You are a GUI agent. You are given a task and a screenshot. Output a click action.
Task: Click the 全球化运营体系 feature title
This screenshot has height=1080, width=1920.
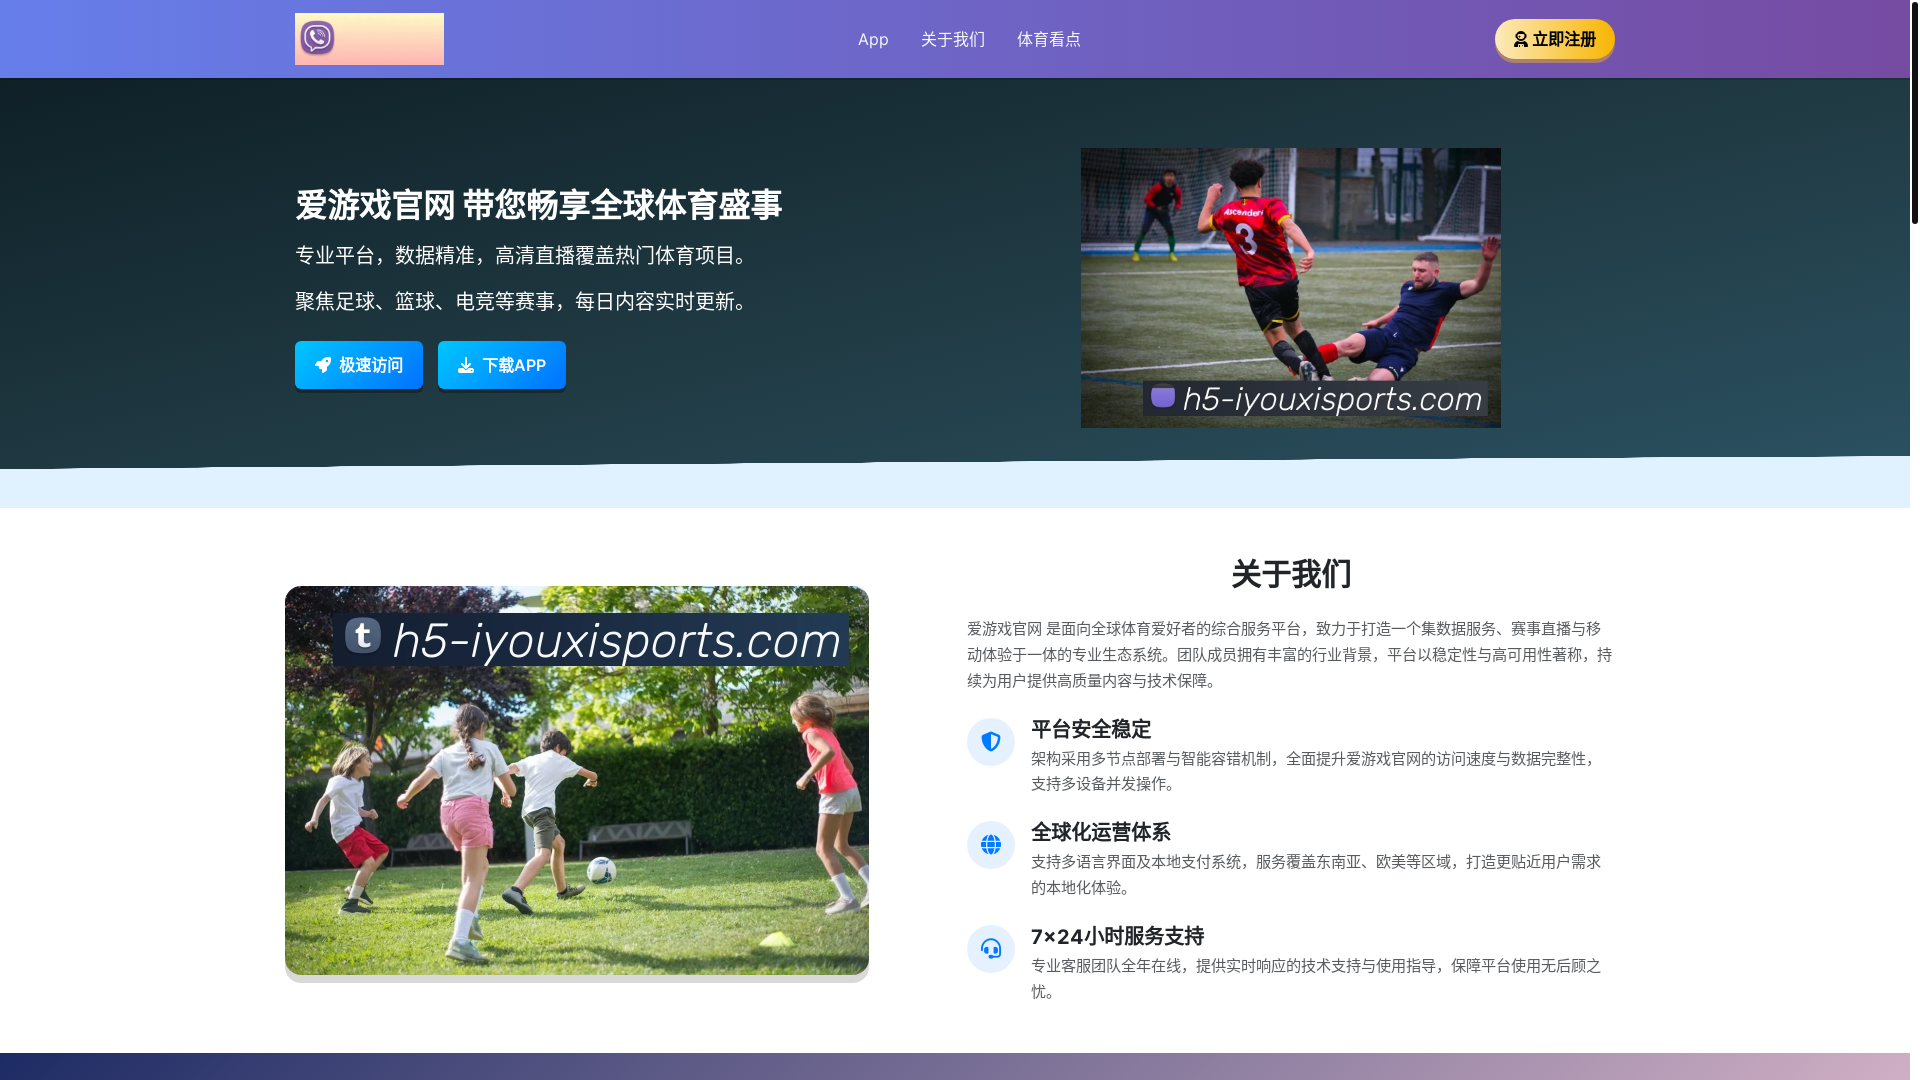[1100, 832]
